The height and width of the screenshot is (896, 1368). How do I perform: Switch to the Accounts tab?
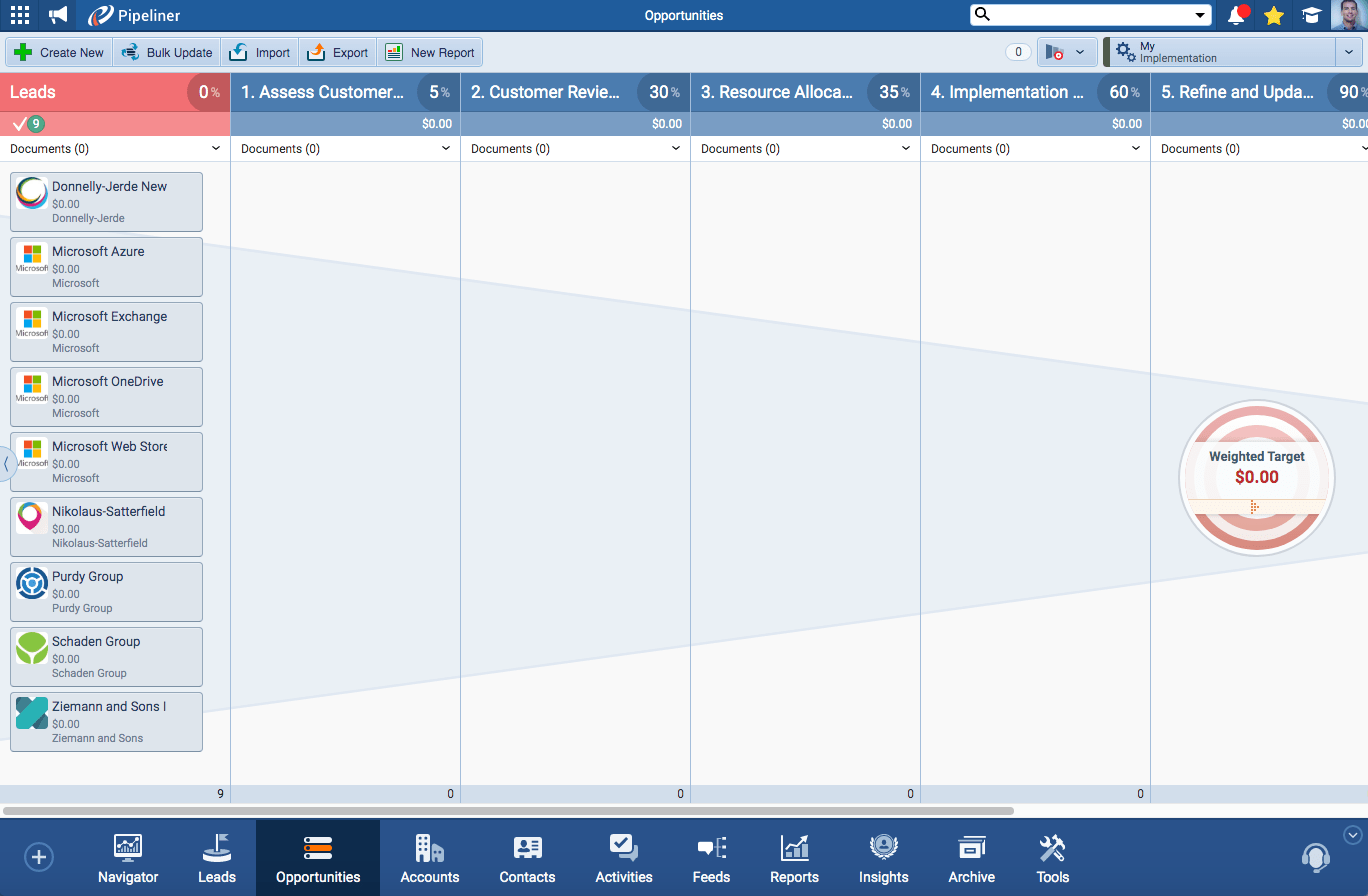coord(429,858)
